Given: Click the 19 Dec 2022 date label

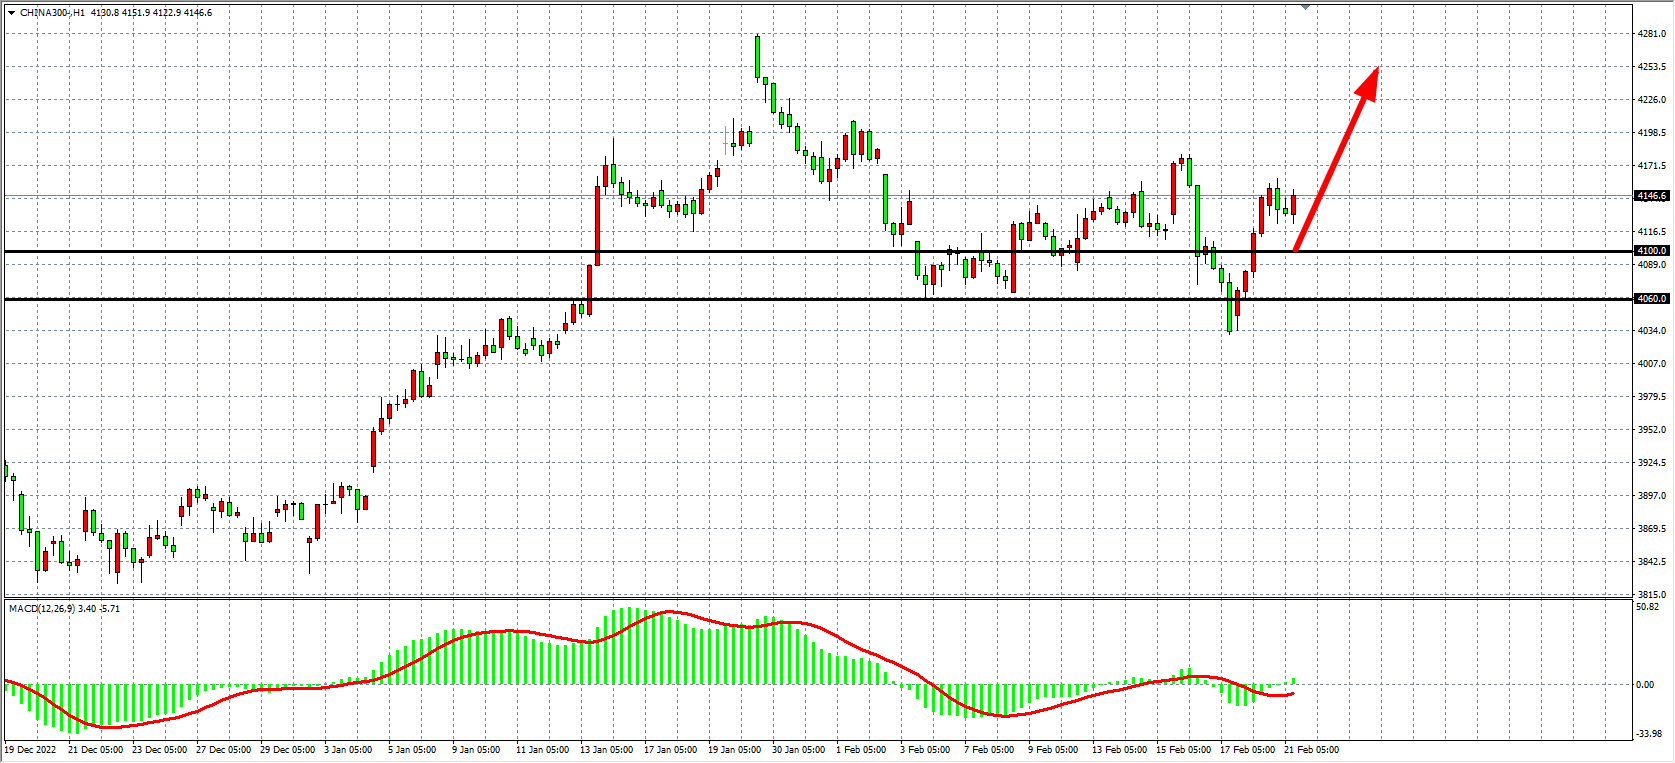Looking at the screenshot, I should [x=31, y=750].
